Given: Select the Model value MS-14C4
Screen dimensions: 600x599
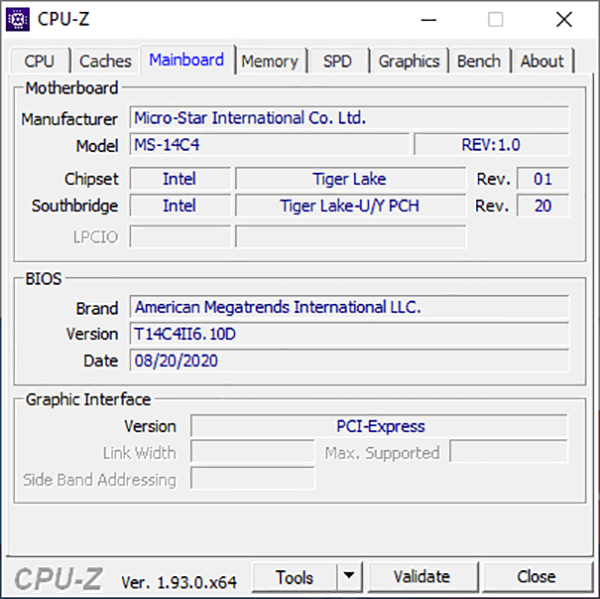Looking at the screenshot, I should coord(269,144).
